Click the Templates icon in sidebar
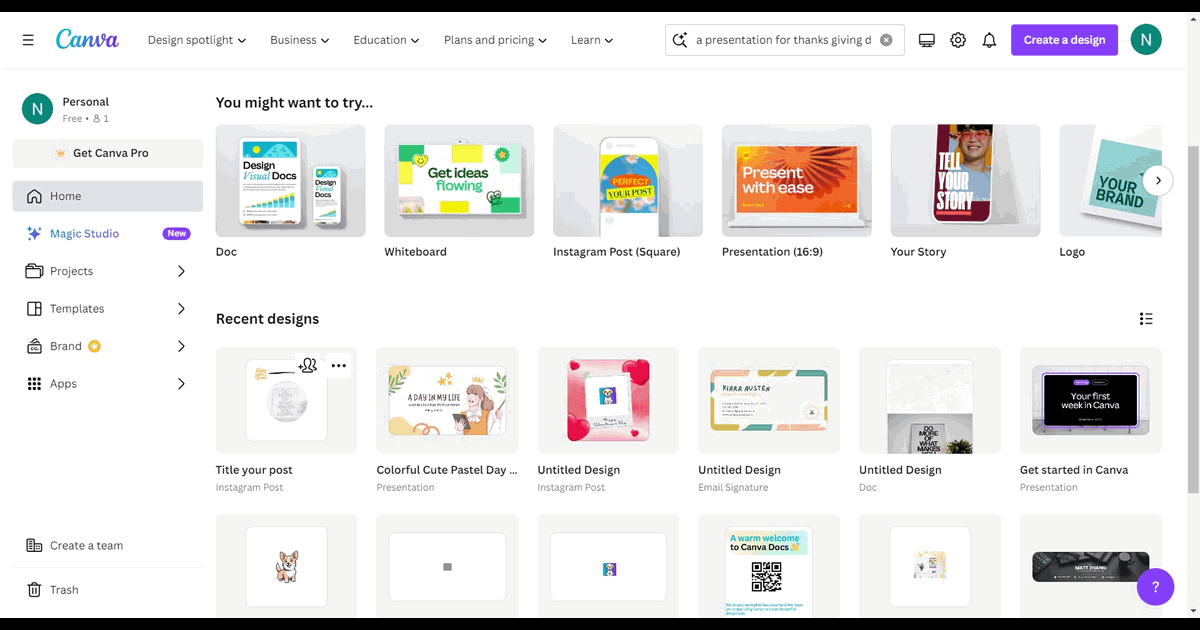 [x=34, y=309]
